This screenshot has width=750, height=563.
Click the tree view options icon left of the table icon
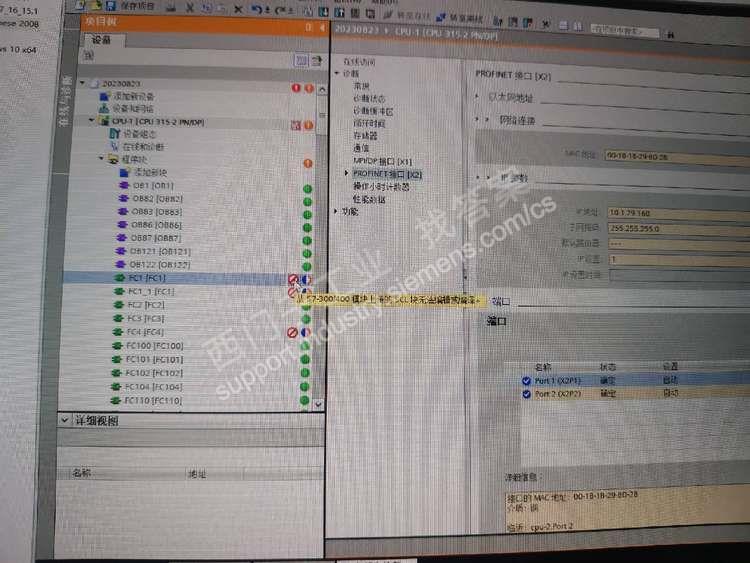pos(301,60)
